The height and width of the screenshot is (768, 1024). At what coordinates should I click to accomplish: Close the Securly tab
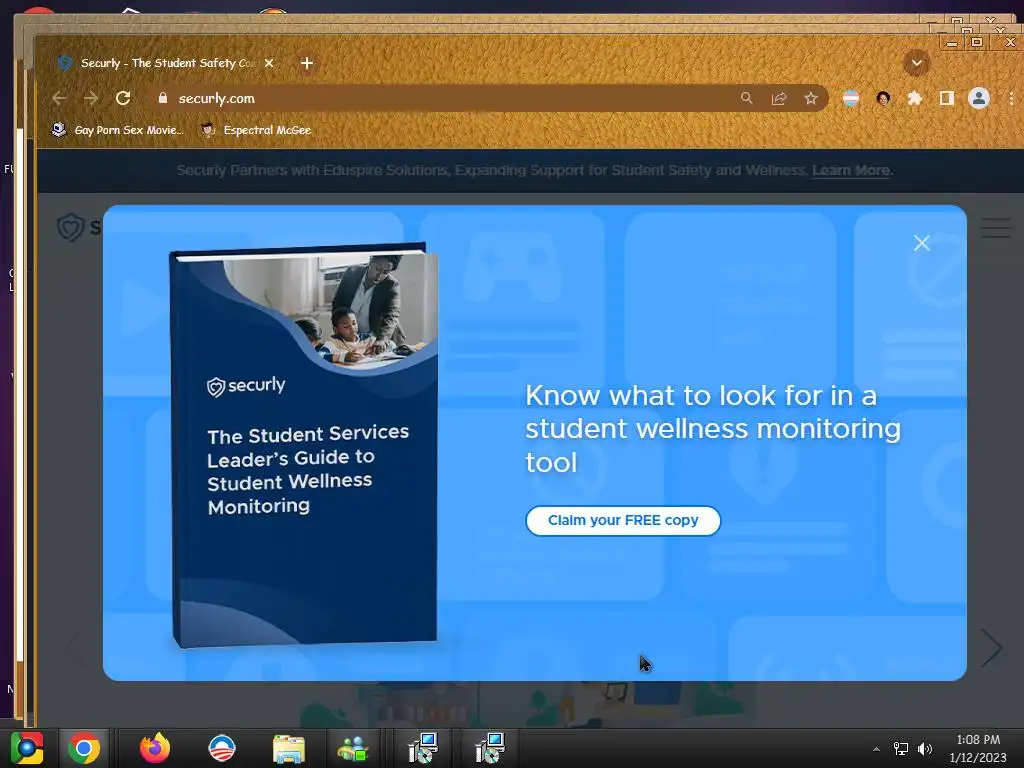point(269,63)
